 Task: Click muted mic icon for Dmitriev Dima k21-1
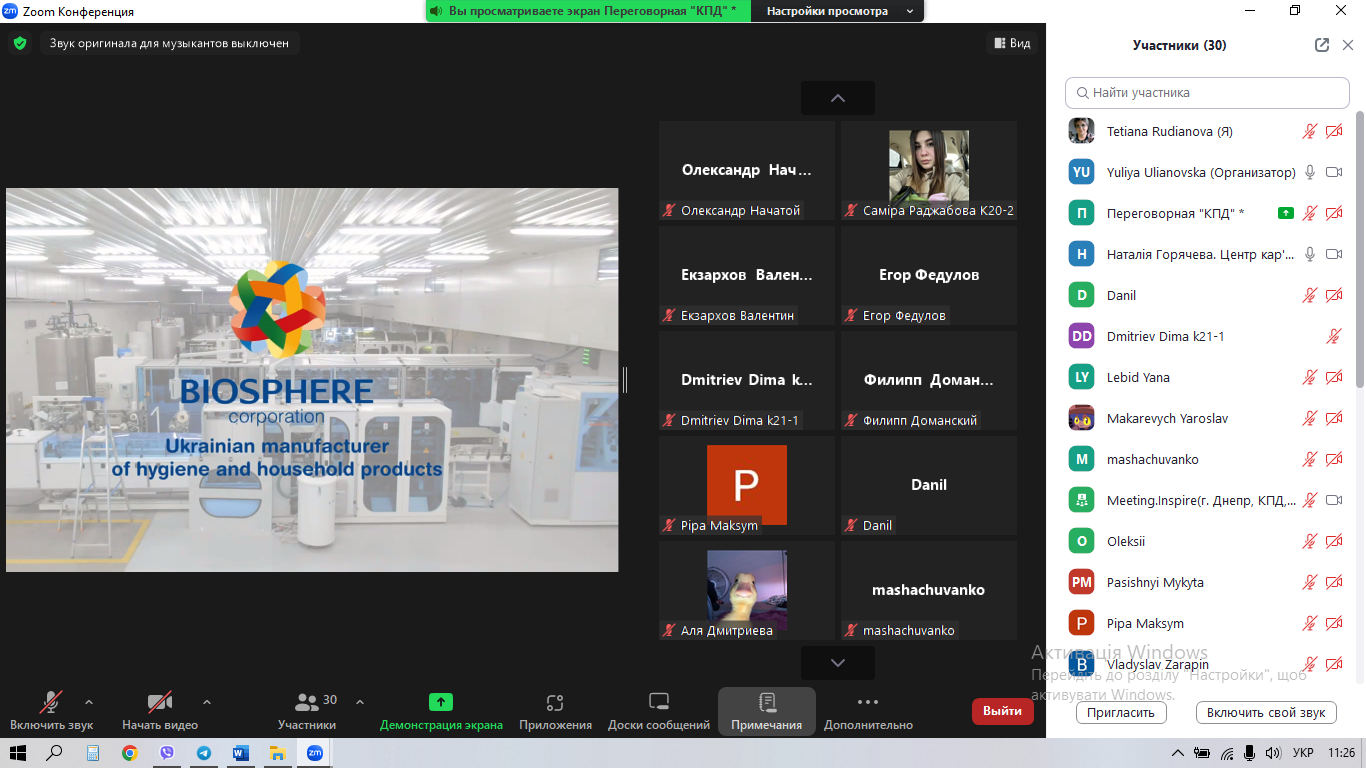(1334, 336)
